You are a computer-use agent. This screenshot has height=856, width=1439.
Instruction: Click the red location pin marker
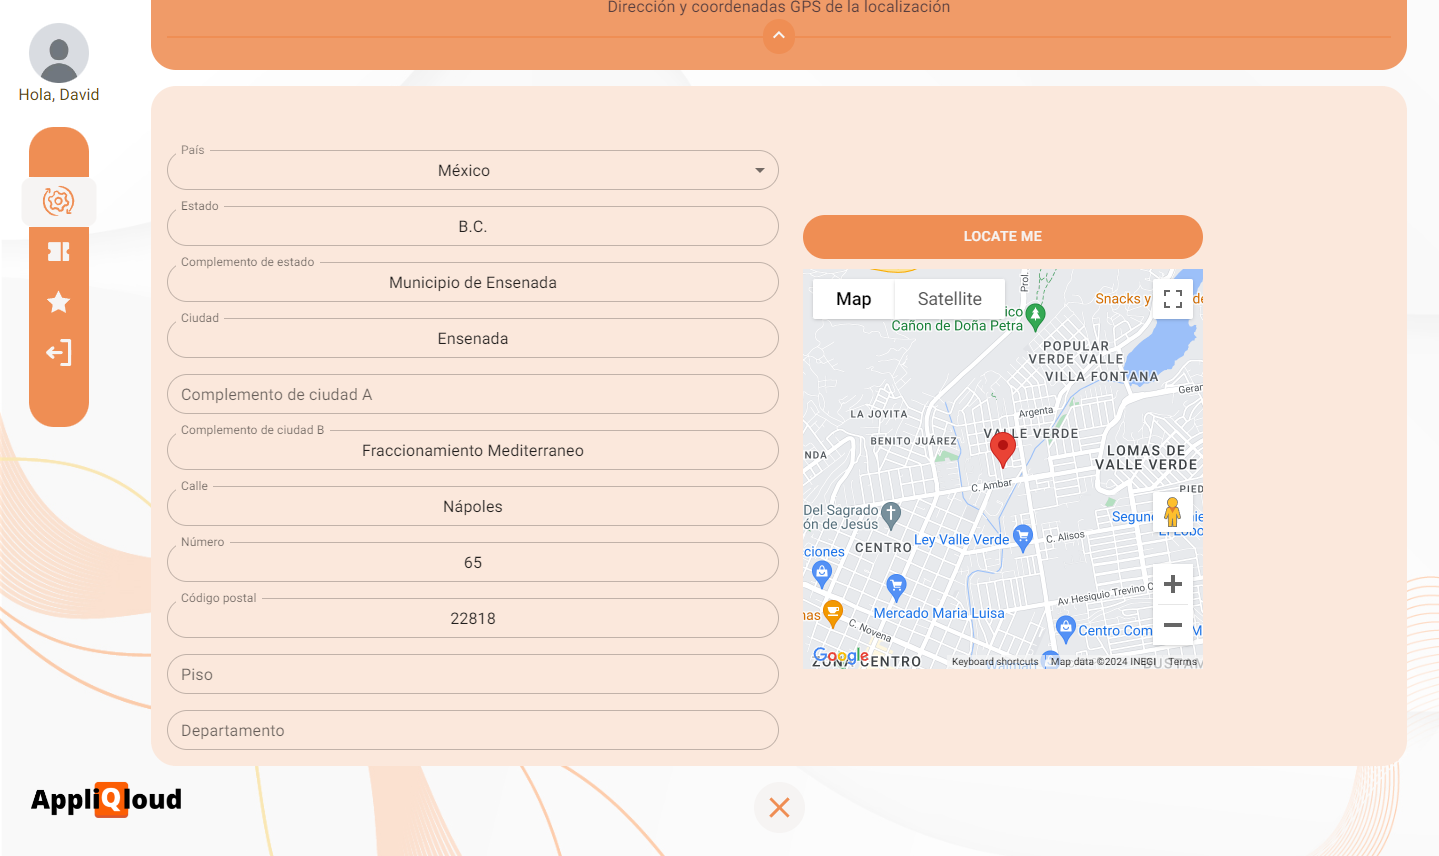(1002, 449)
